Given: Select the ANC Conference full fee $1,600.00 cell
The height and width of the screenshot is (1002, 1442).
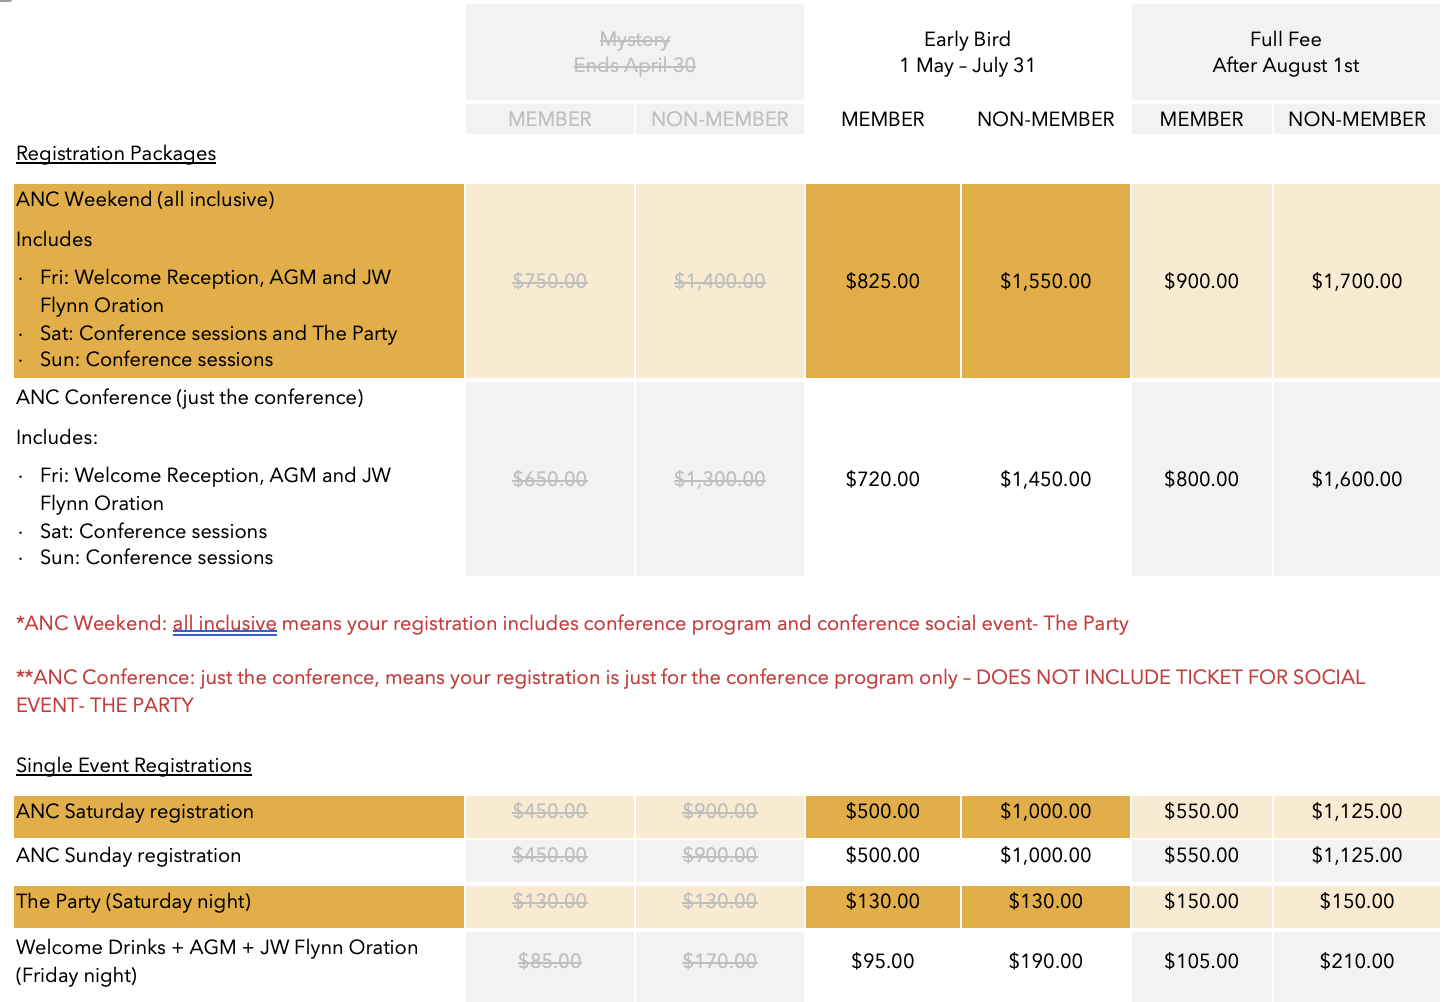Looking at the screenshot, I should click(1356, 480).
